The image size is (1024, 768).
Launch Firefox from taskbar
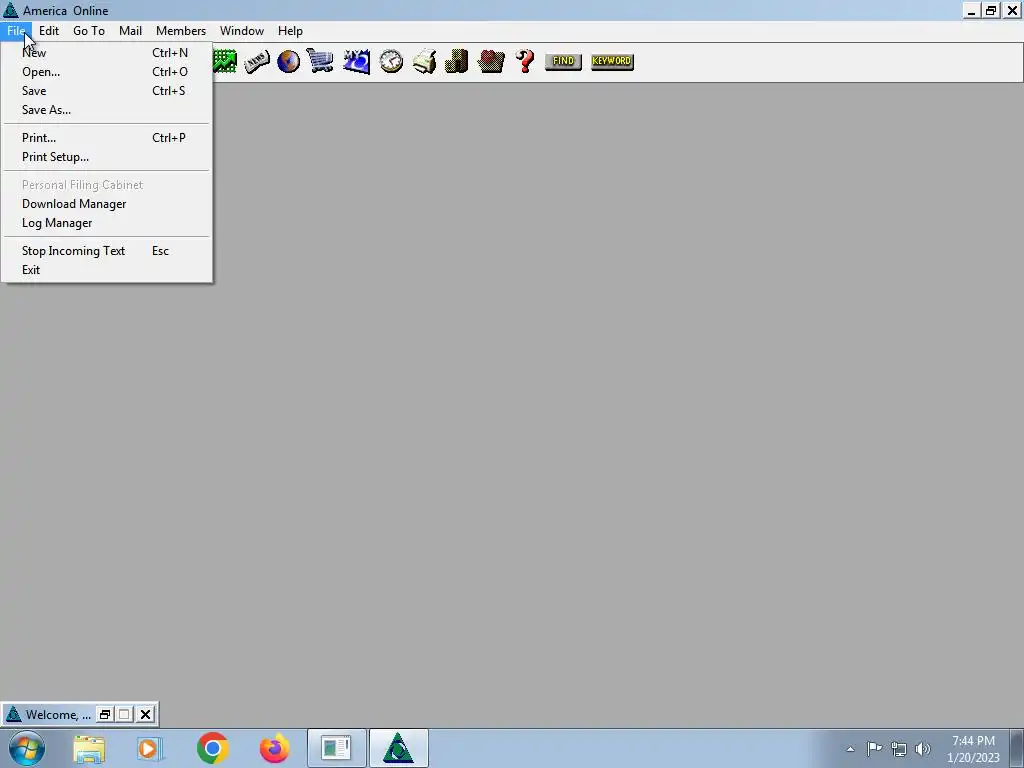point(274,748)
